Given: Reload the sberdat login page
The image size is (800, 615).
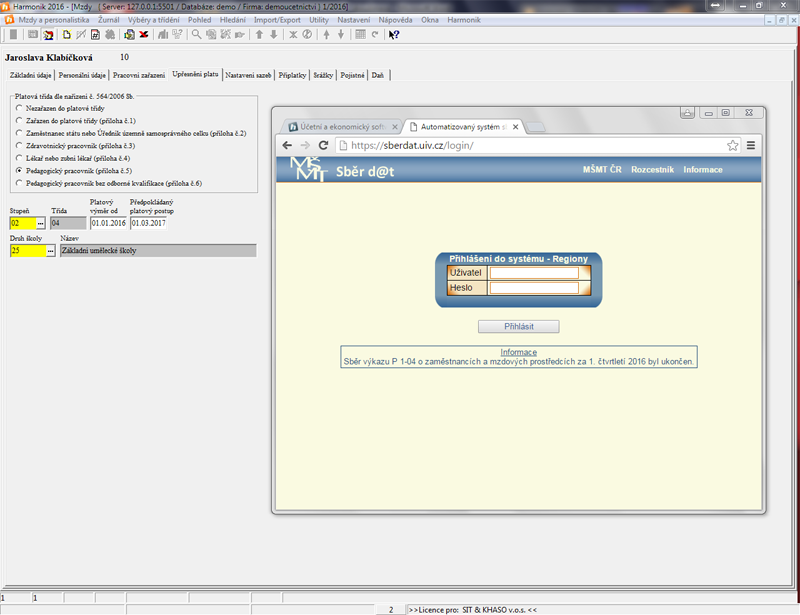Looking at the screenshot, I should pos(323,145).
